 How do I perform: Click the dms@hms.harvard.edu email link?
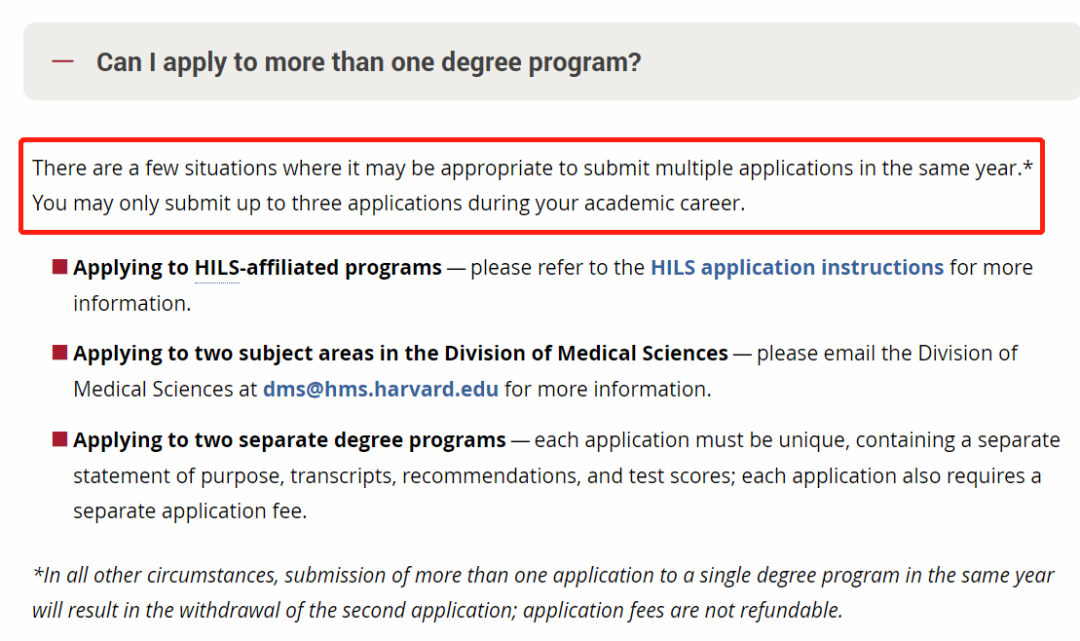point(380,389)
